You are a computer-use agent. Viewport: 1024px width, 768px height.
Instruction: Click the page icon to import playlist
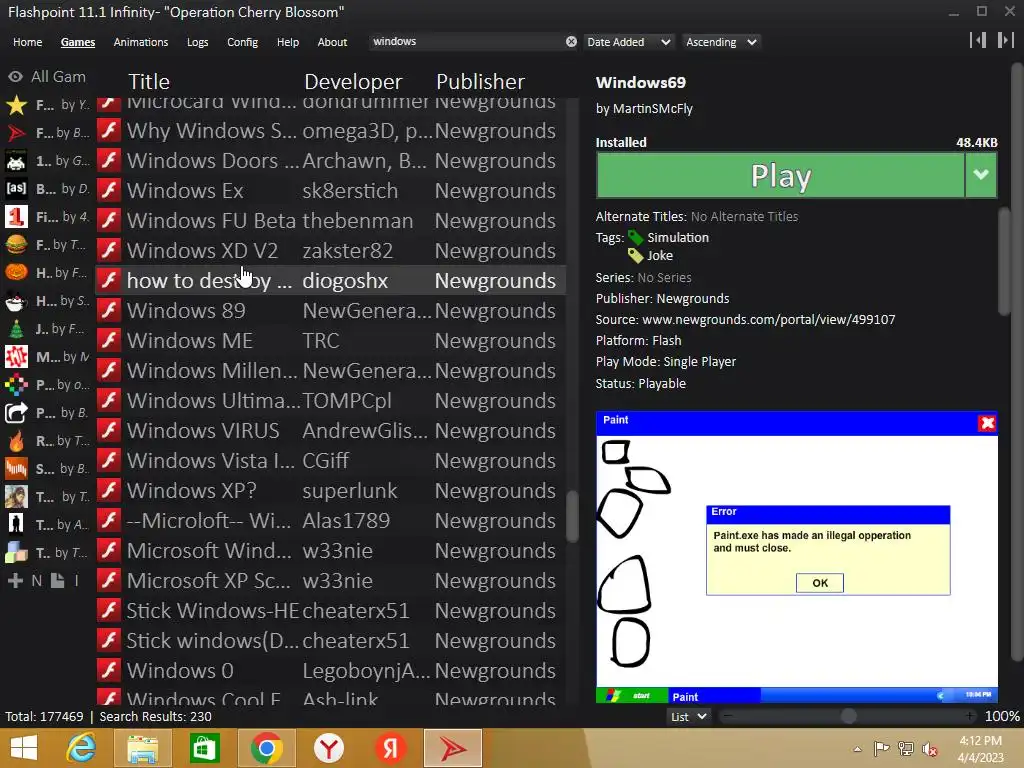pyautogui.click(x=57, y=580)
